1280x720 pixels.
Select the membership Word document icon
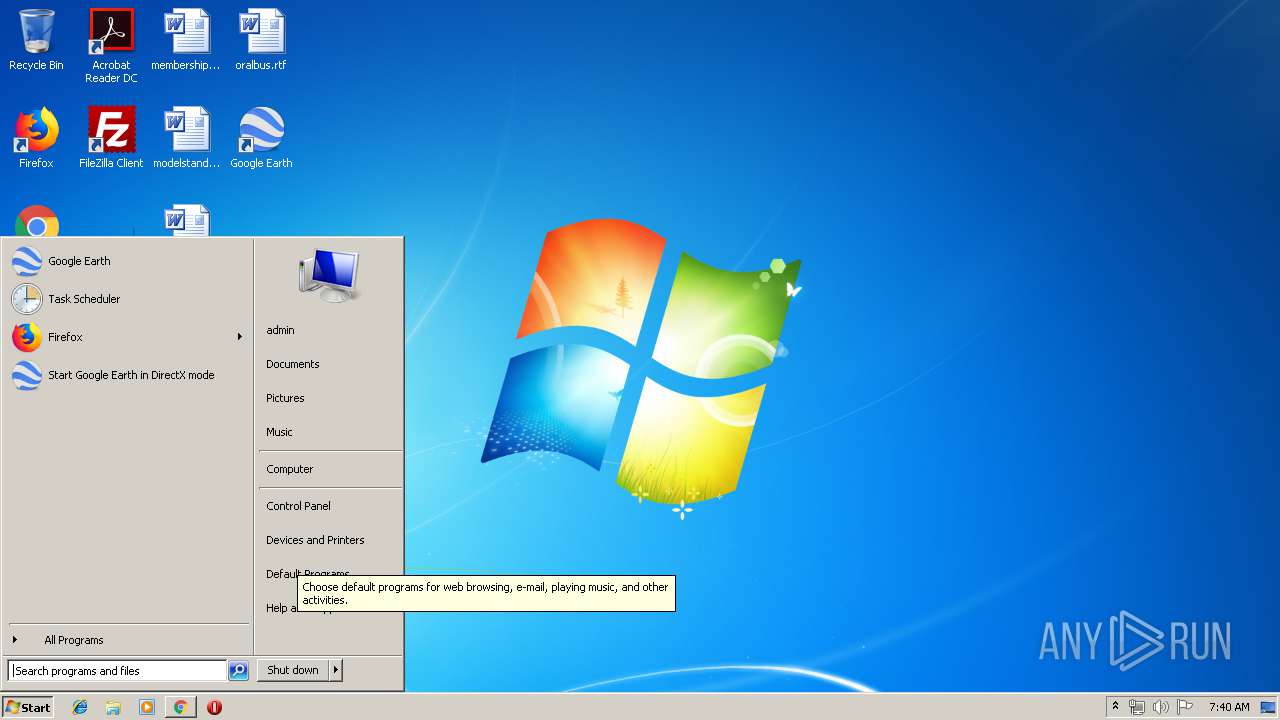click(x=186, y=41)
